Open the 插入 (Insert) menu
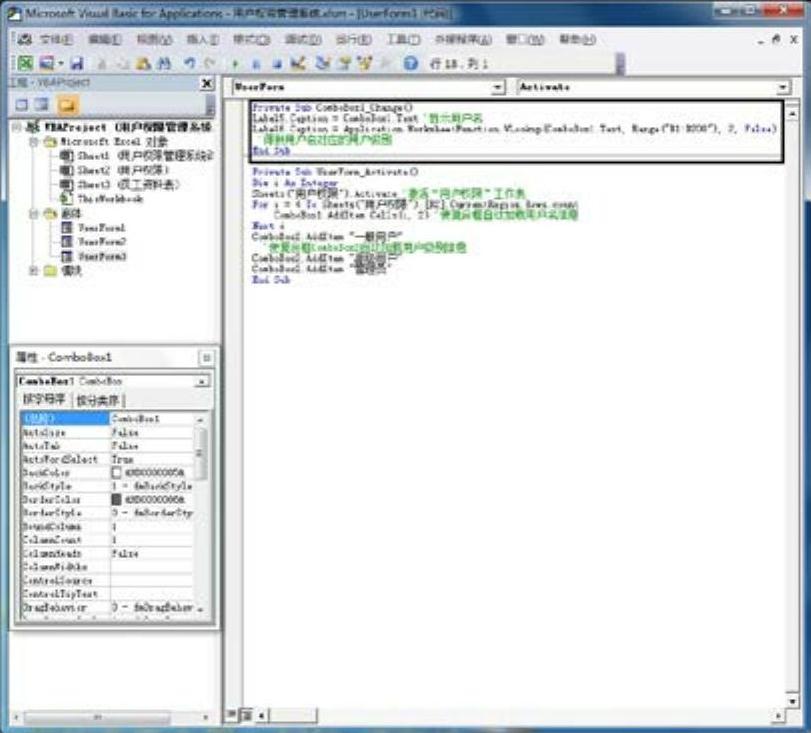 click(202, 39)
